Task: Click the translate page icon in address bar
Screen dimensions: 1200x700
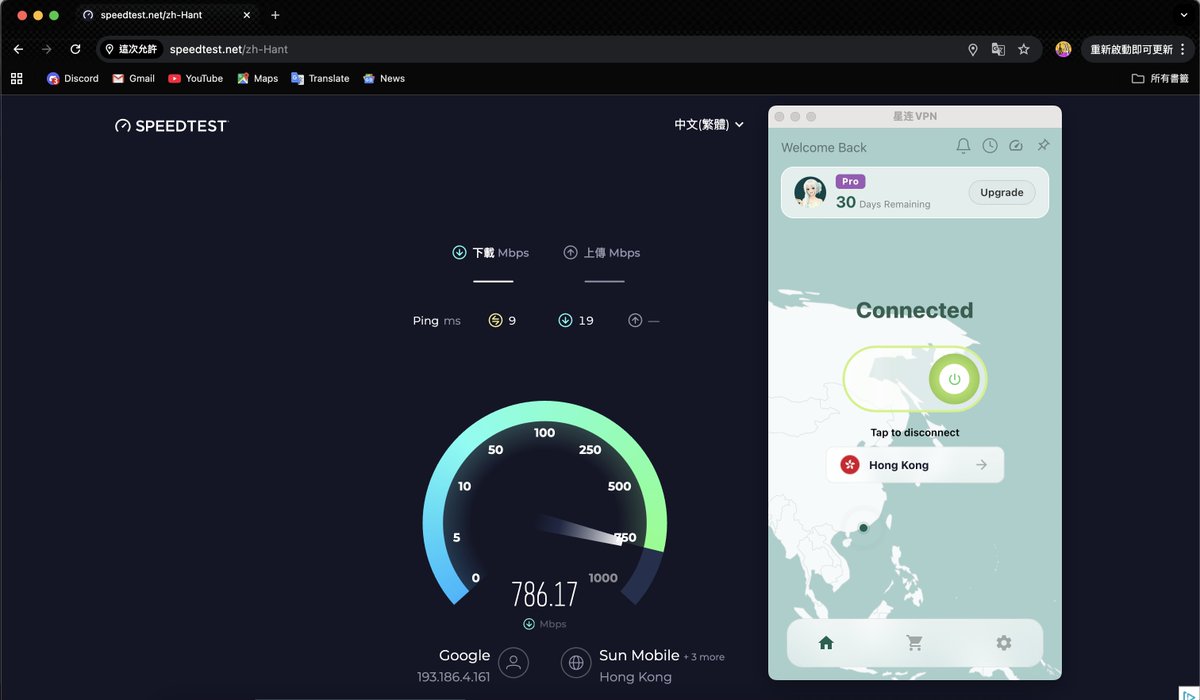Action: [998, 49]
